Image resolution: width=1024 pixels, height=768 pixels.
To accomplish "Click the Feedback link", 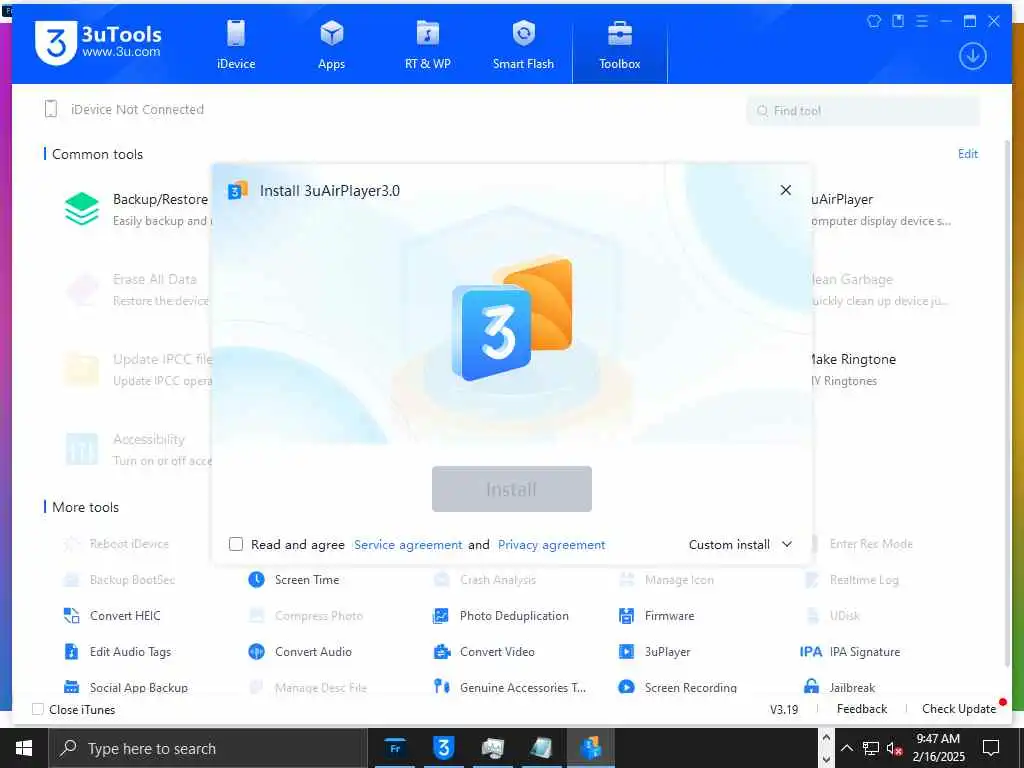I will click(861, 709).
